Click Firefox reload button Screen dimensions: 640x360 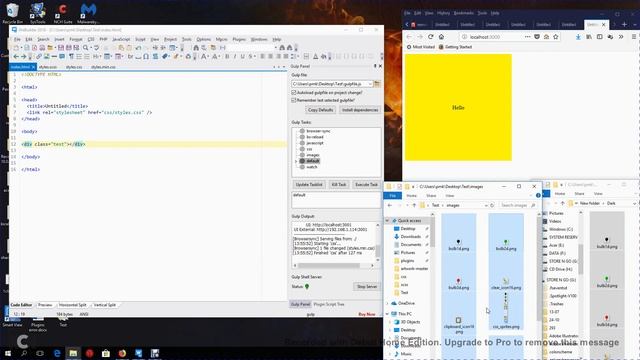[x=431, y=37]
